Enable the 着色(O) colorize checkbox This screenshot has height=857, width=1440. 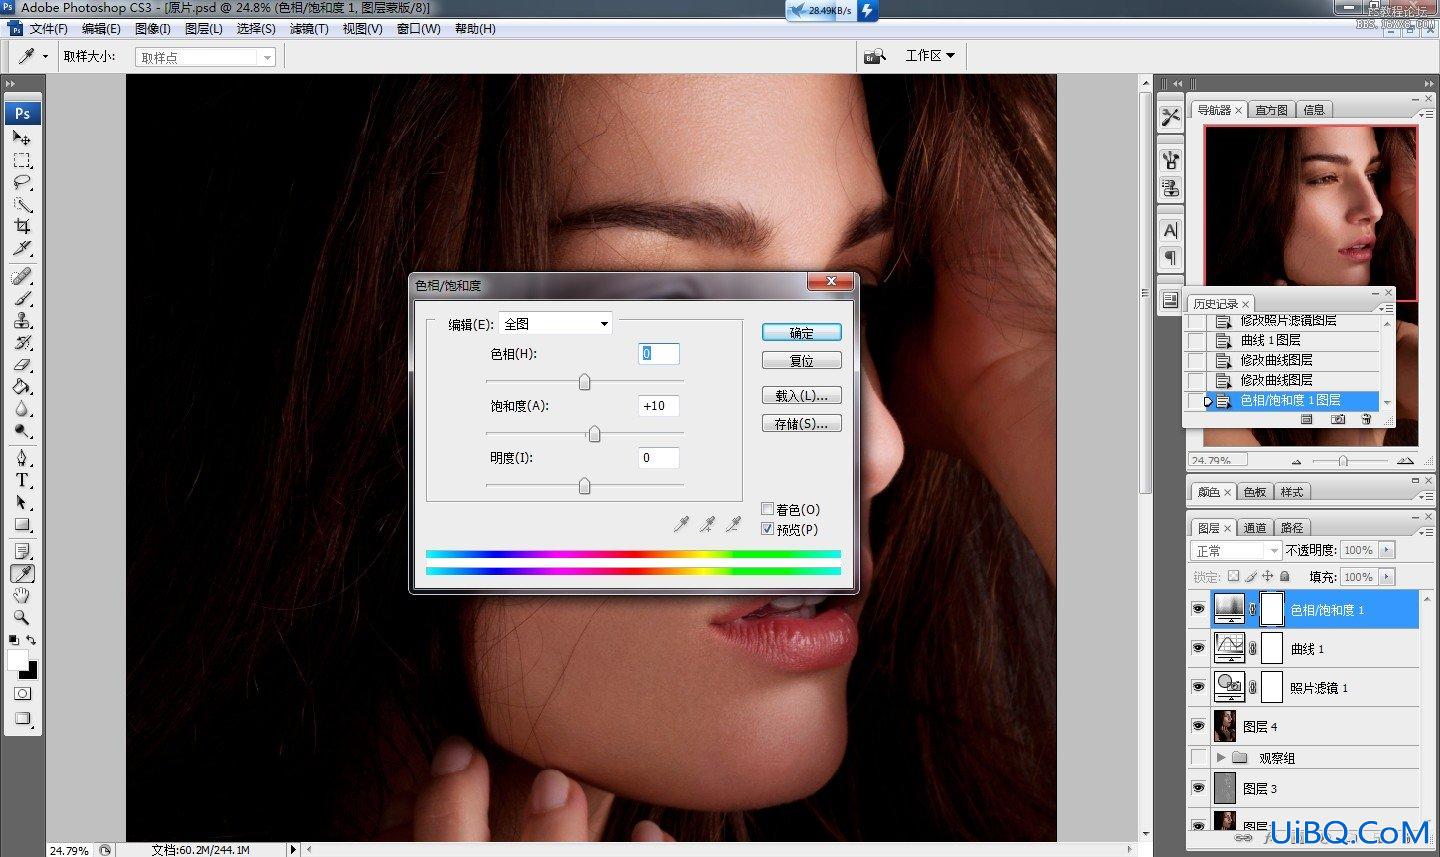(767, 510)
